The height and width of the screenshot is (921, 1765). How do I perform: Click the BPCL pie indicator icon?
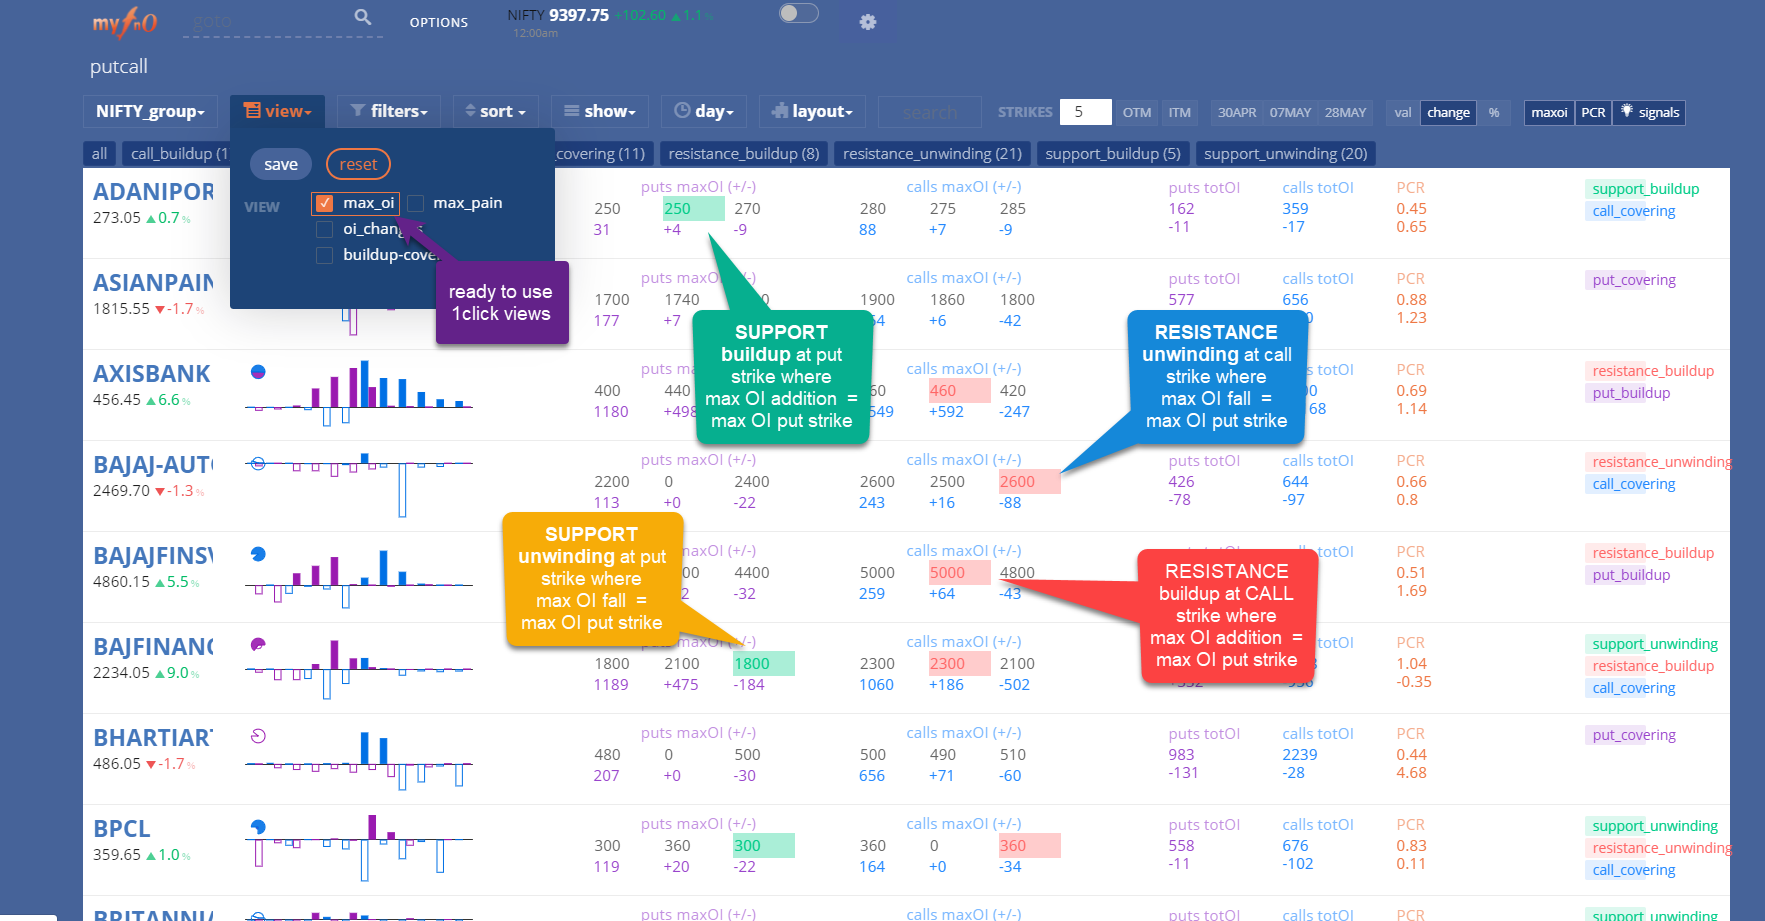[x=258, y=827]
